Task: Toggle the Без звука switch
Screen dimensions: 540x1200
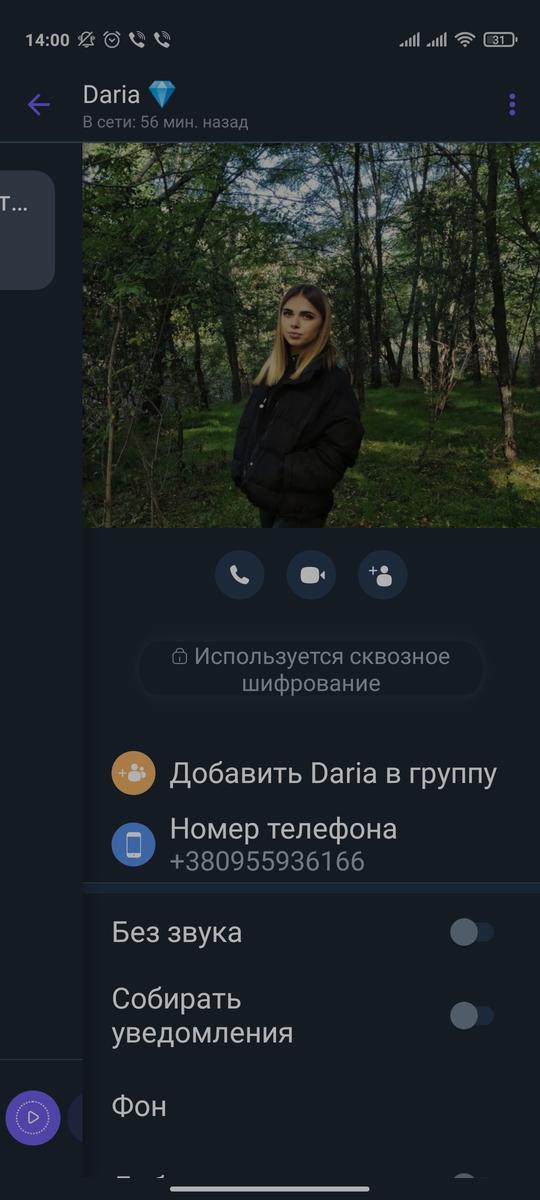Action: 472,933
